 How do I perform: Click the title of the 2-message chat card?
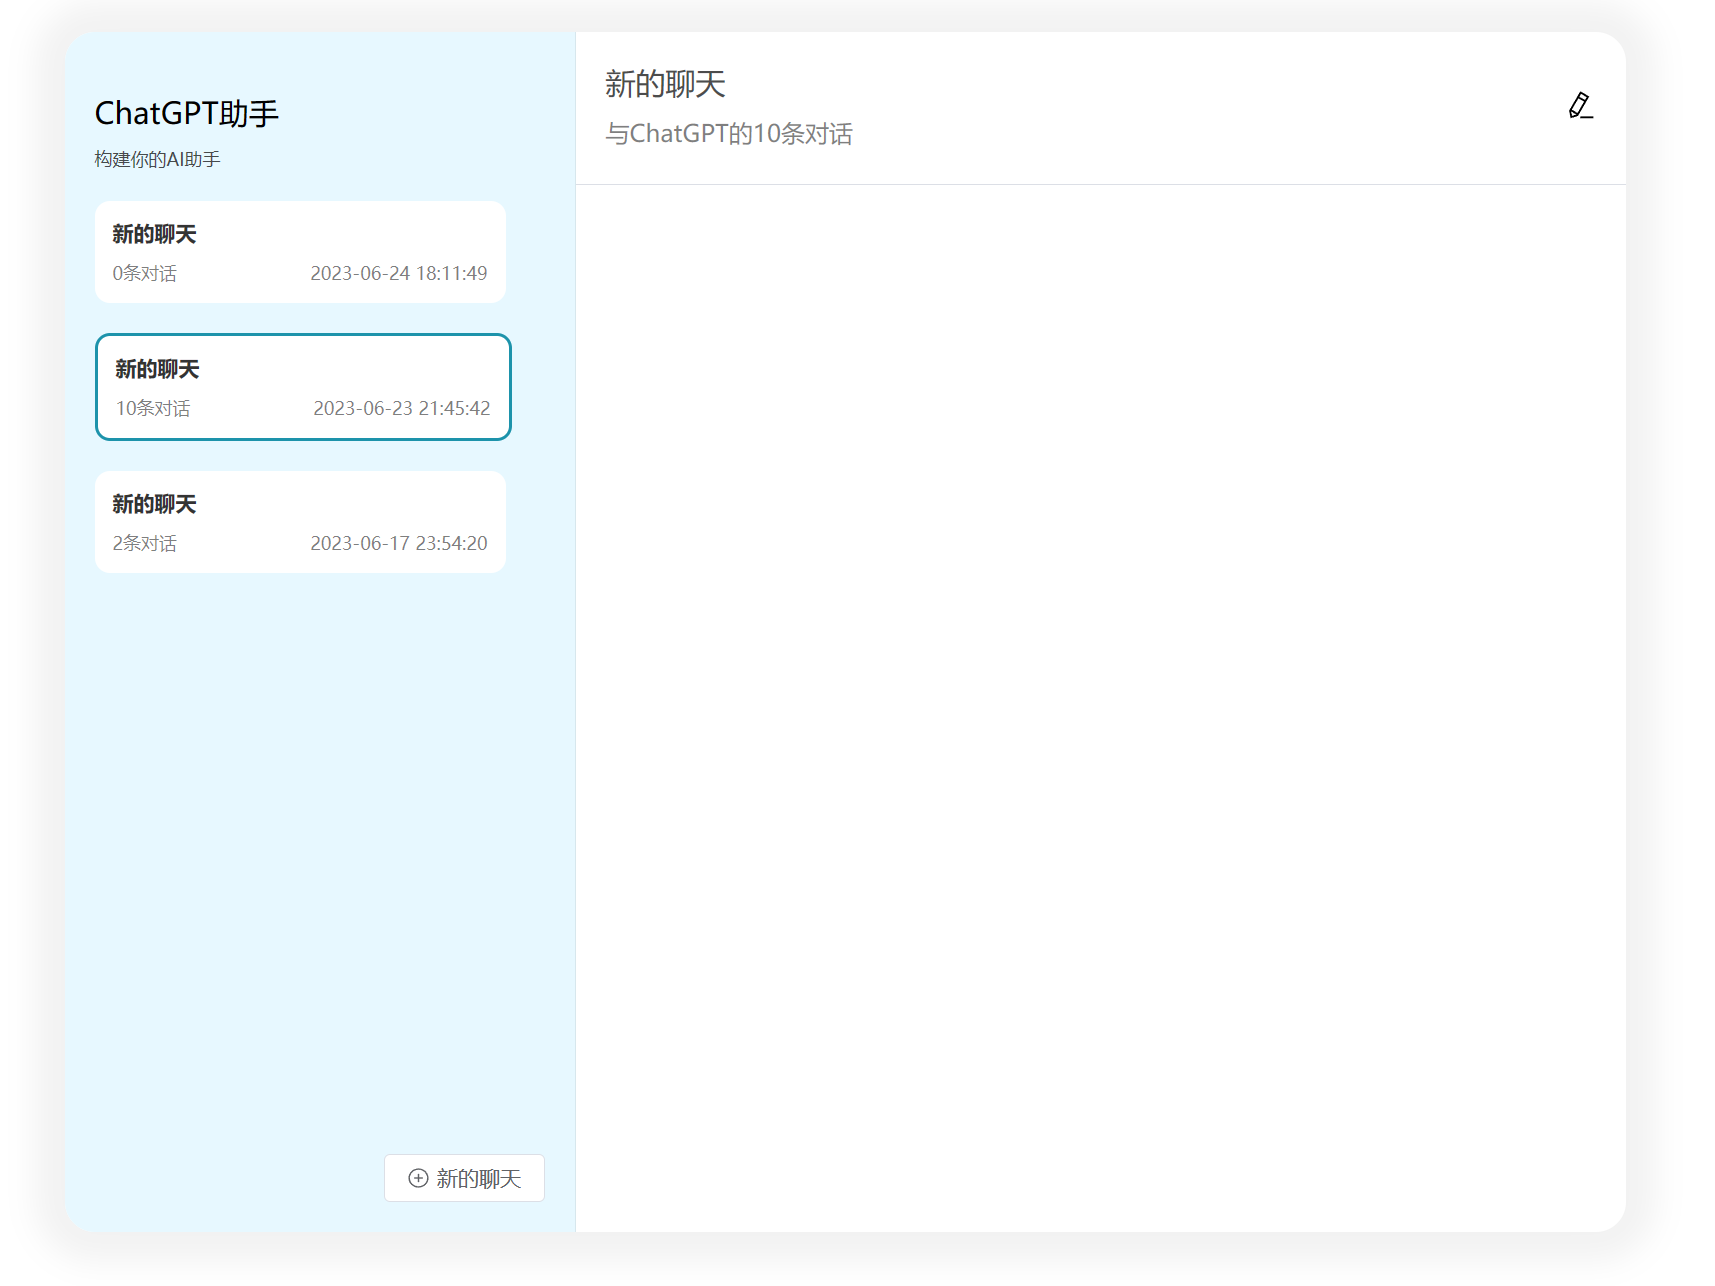point(154,504)
